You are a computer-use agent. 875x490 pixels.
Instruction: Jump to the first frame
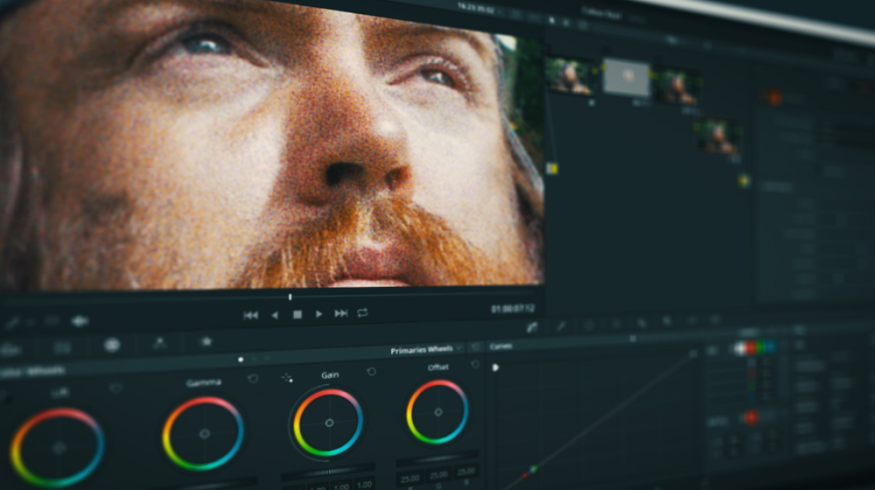coord(251,314)
